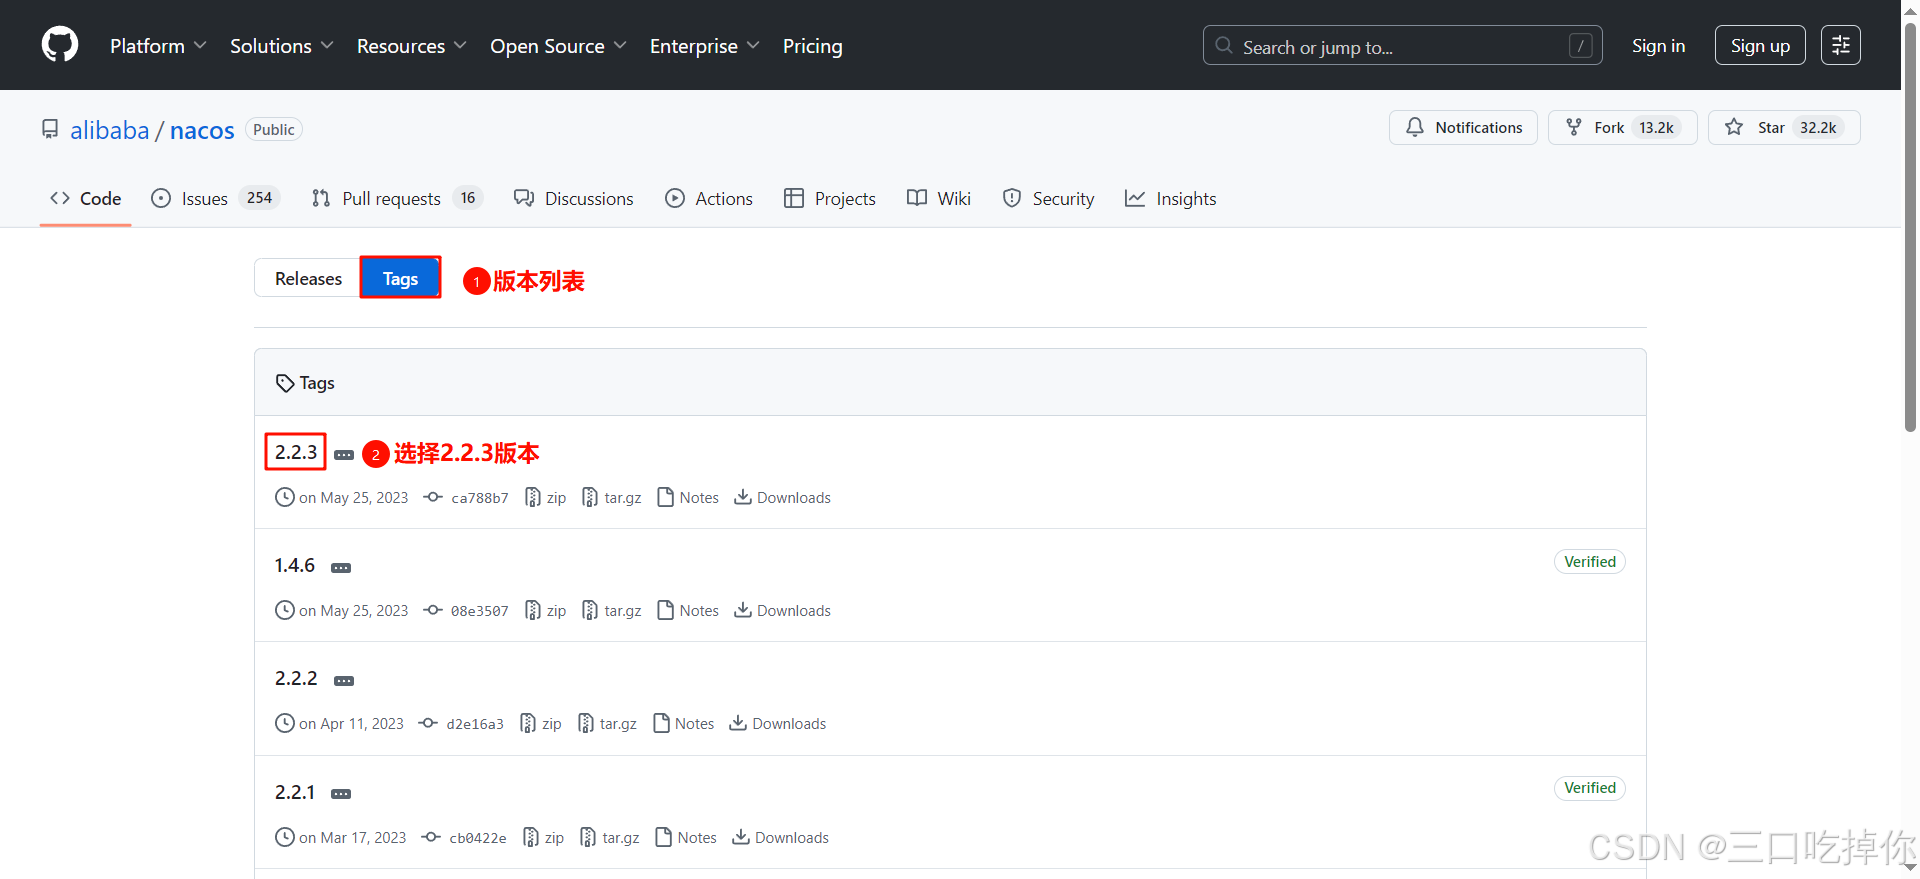
Task: Fork the repository with the Fork button
Action: pyautogui.click(x=1622, y=127)
